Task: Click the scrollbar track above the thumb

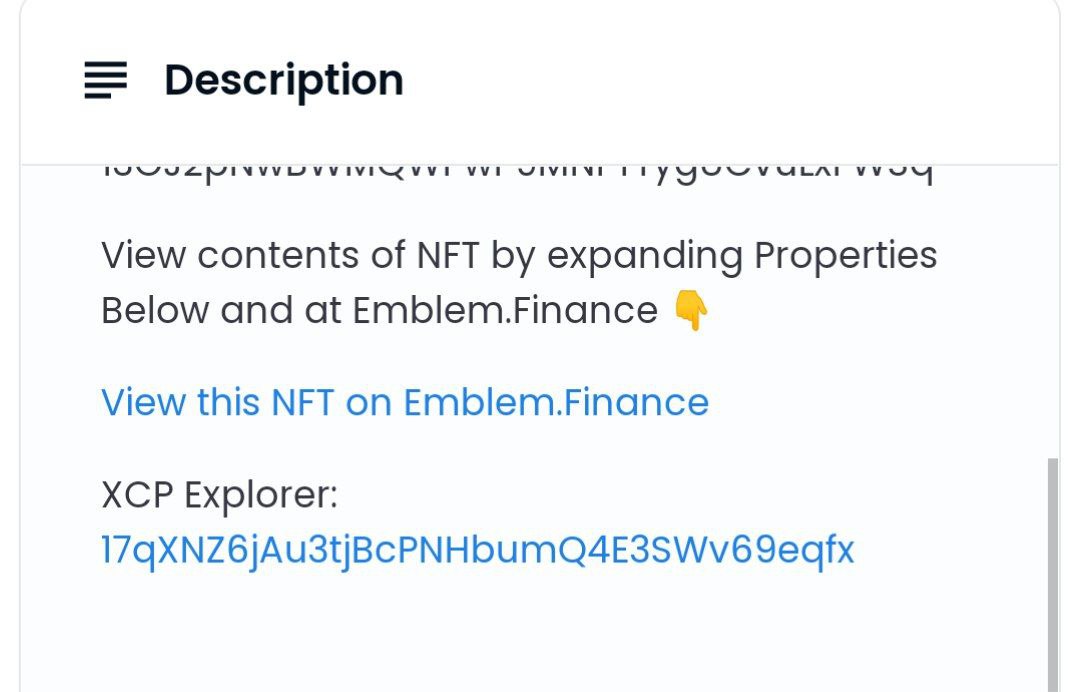Action: tap(1052, 310)
